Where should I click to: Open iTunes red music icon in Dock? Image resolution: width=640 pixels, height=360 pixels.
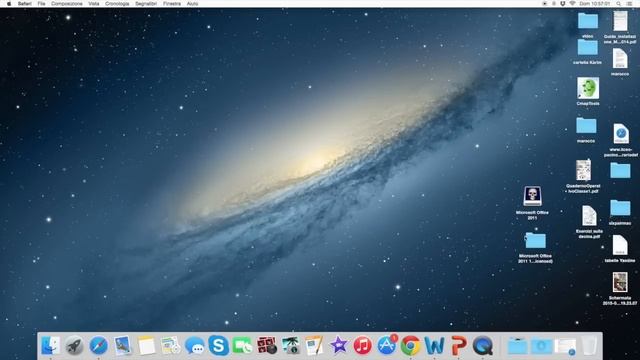click(362, 346)
